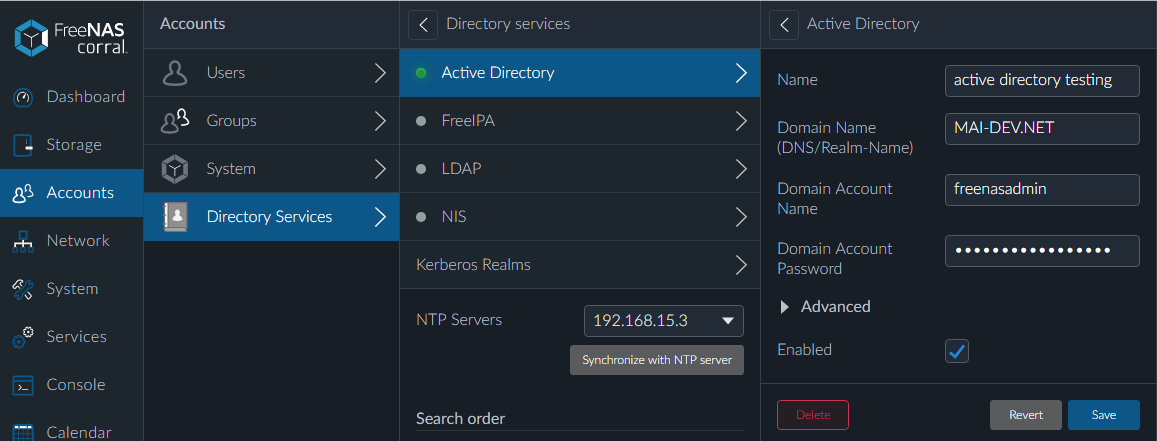This screenshot has height=441, width=1157.
Task: Click Synchronize with NTP server button
Action: tap(657, 361)
